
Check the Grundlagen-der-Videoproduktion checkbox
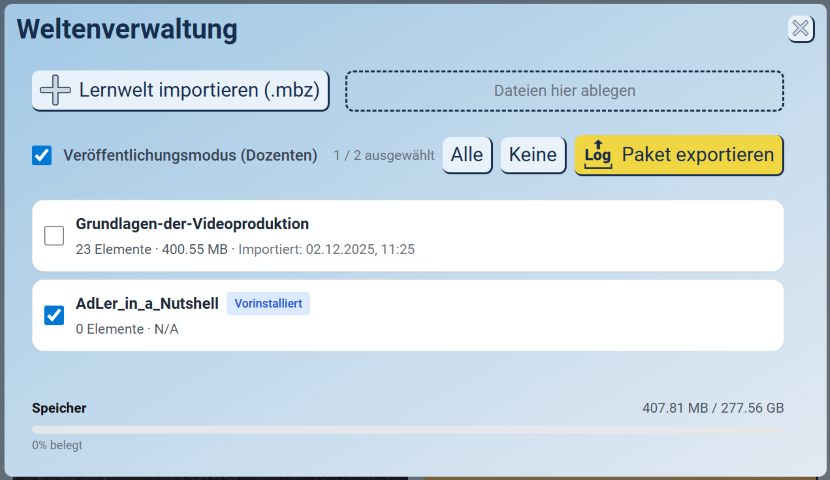[x=54, y=236]
